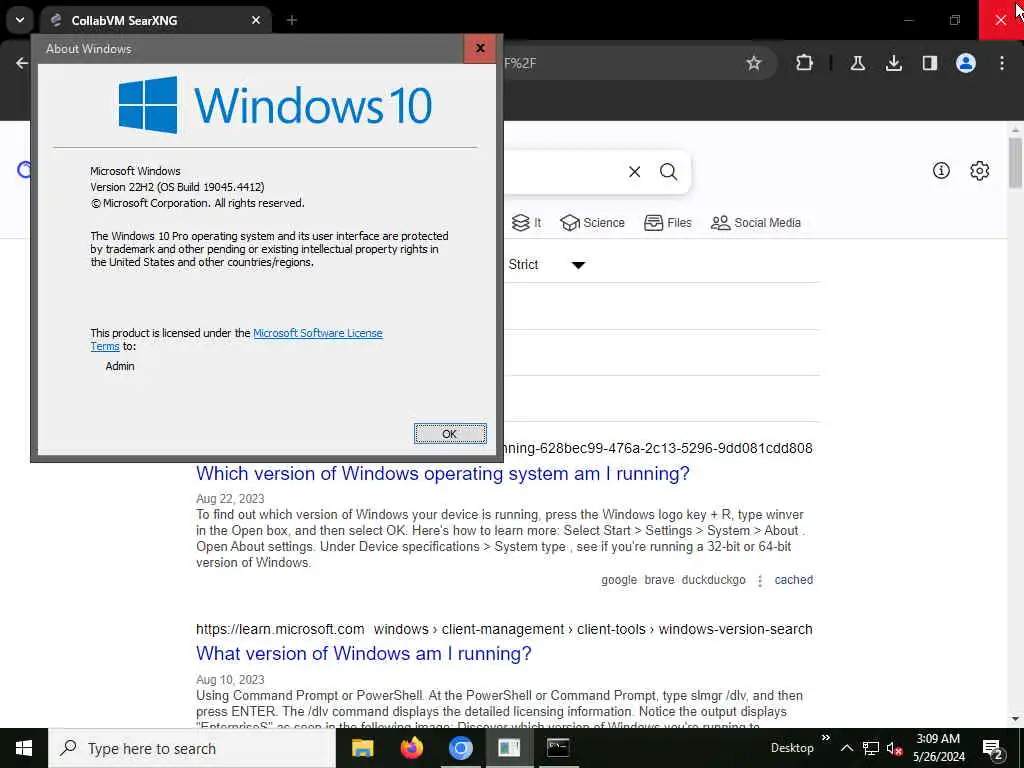Click the 'google' engine label

(618, 580)
